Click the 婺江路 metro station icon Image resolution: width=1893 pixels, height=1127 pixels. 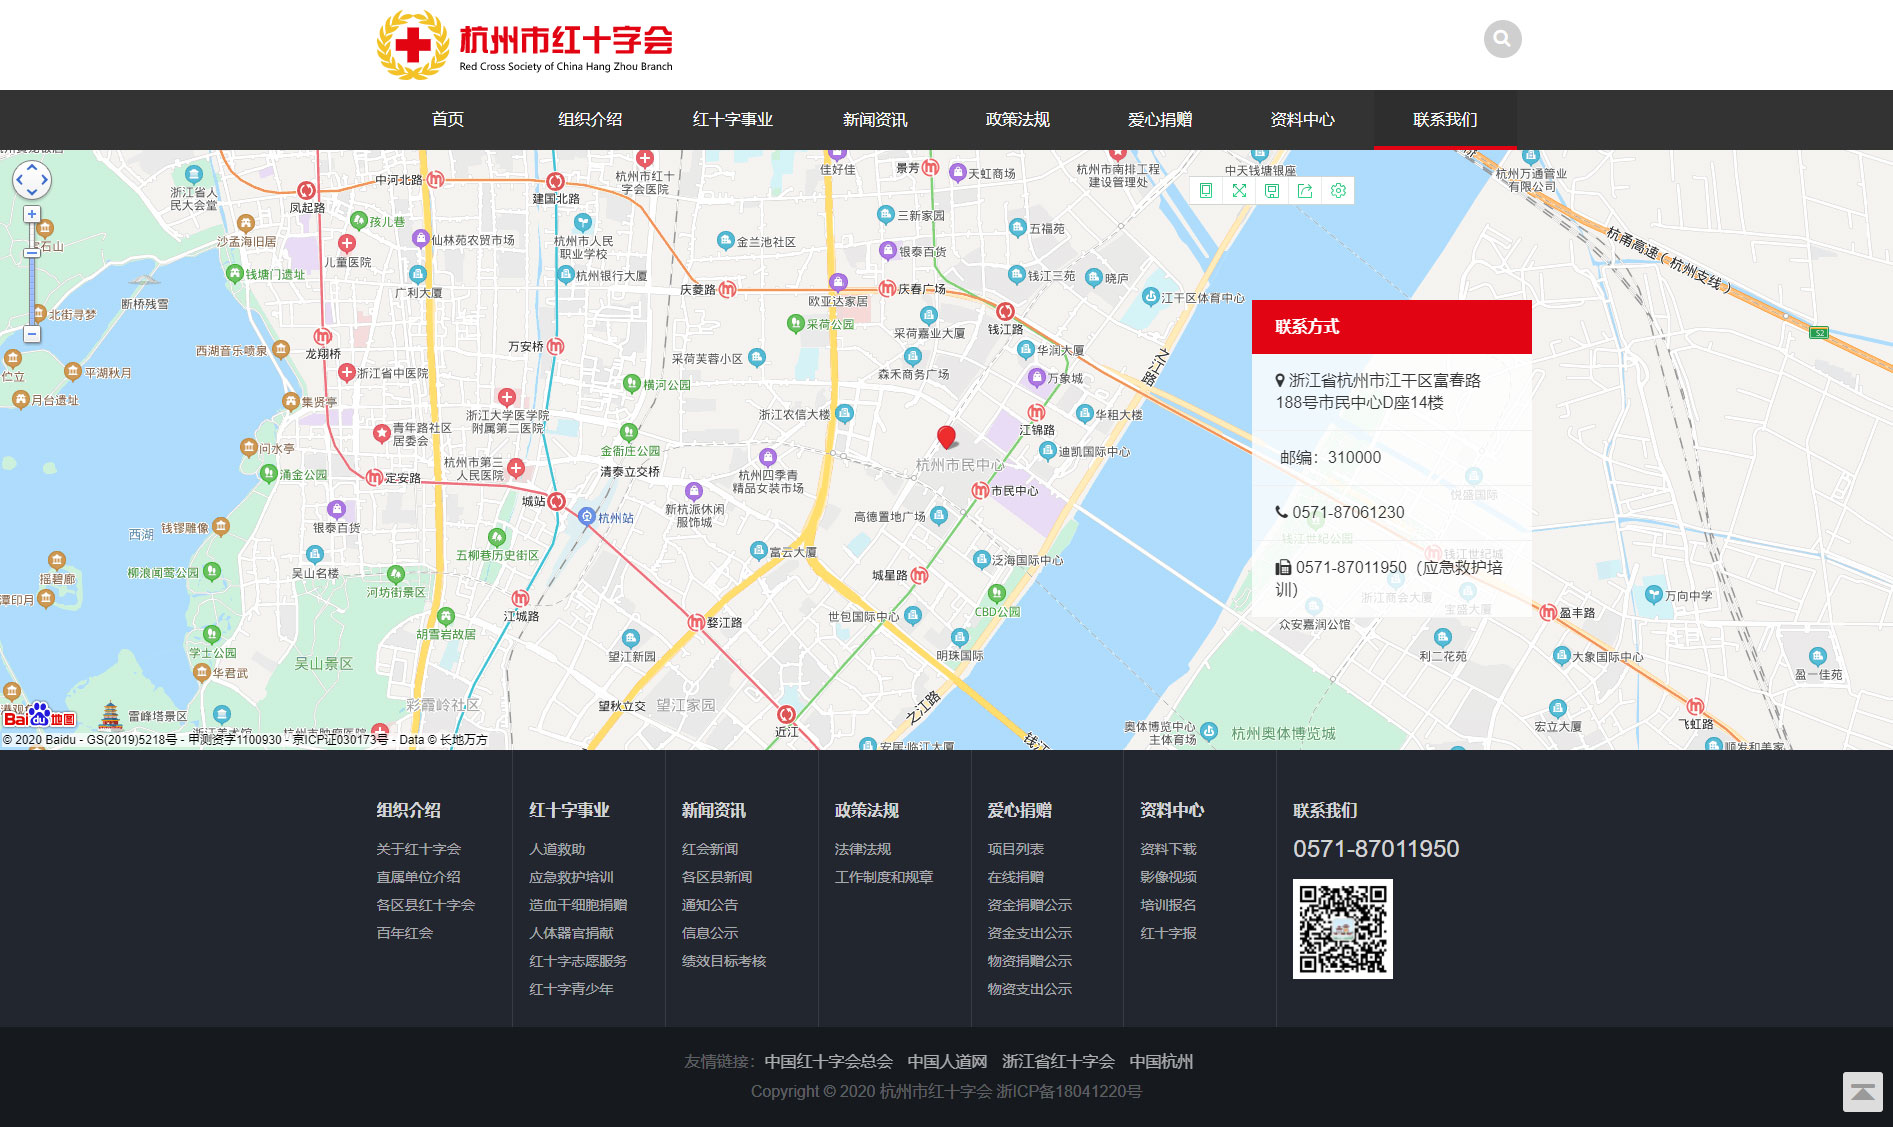(x=696, y=622)
